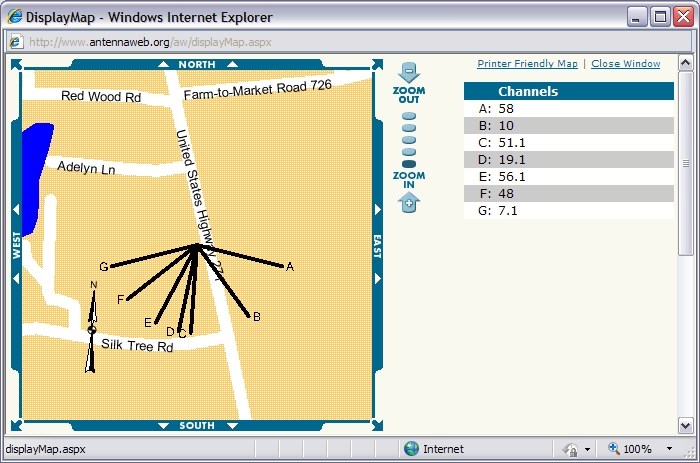Click the vertical scrollbar down arrow
This screenshot has width=700, height=463.
(x=685, y=425)
